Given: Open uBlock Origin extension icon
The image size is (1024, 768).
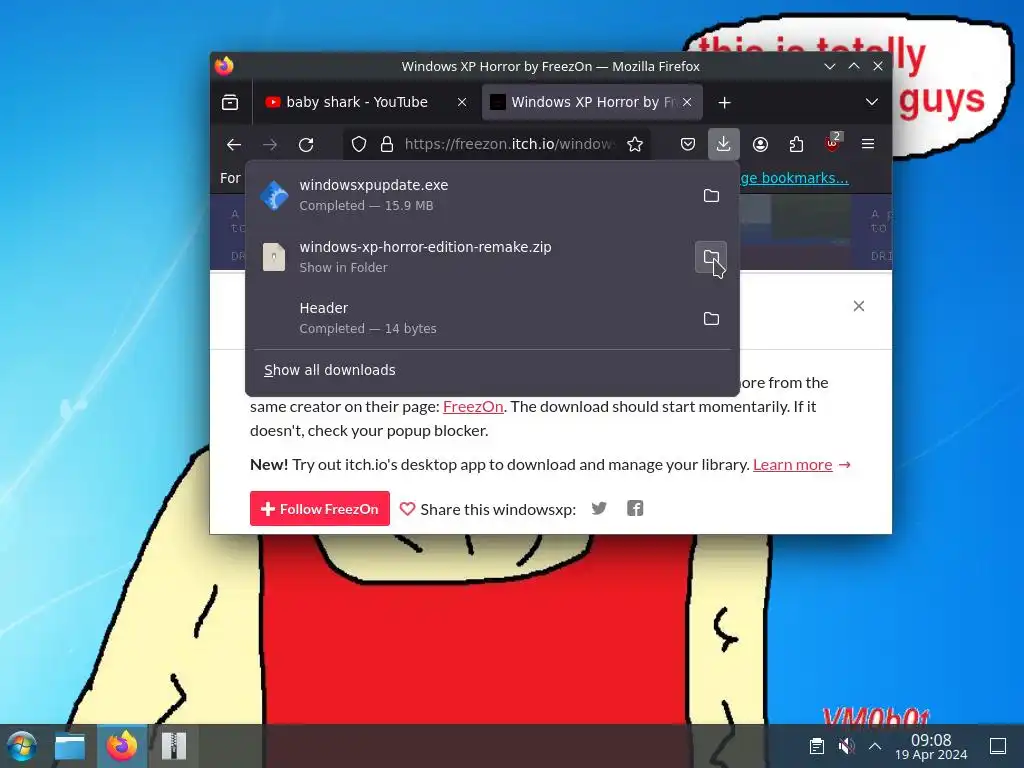Looking at the screenshot, I should coord(832,144).
